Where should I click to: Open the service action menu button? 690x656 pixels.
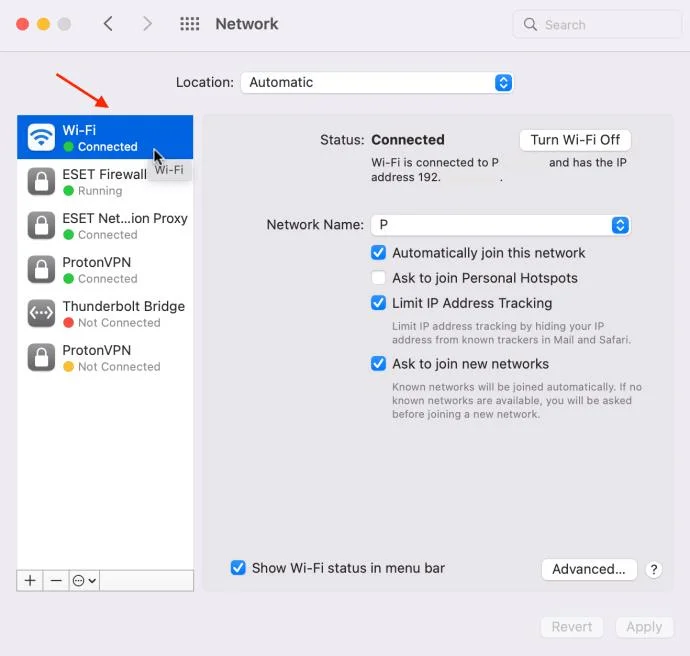[x=84, y=581]
